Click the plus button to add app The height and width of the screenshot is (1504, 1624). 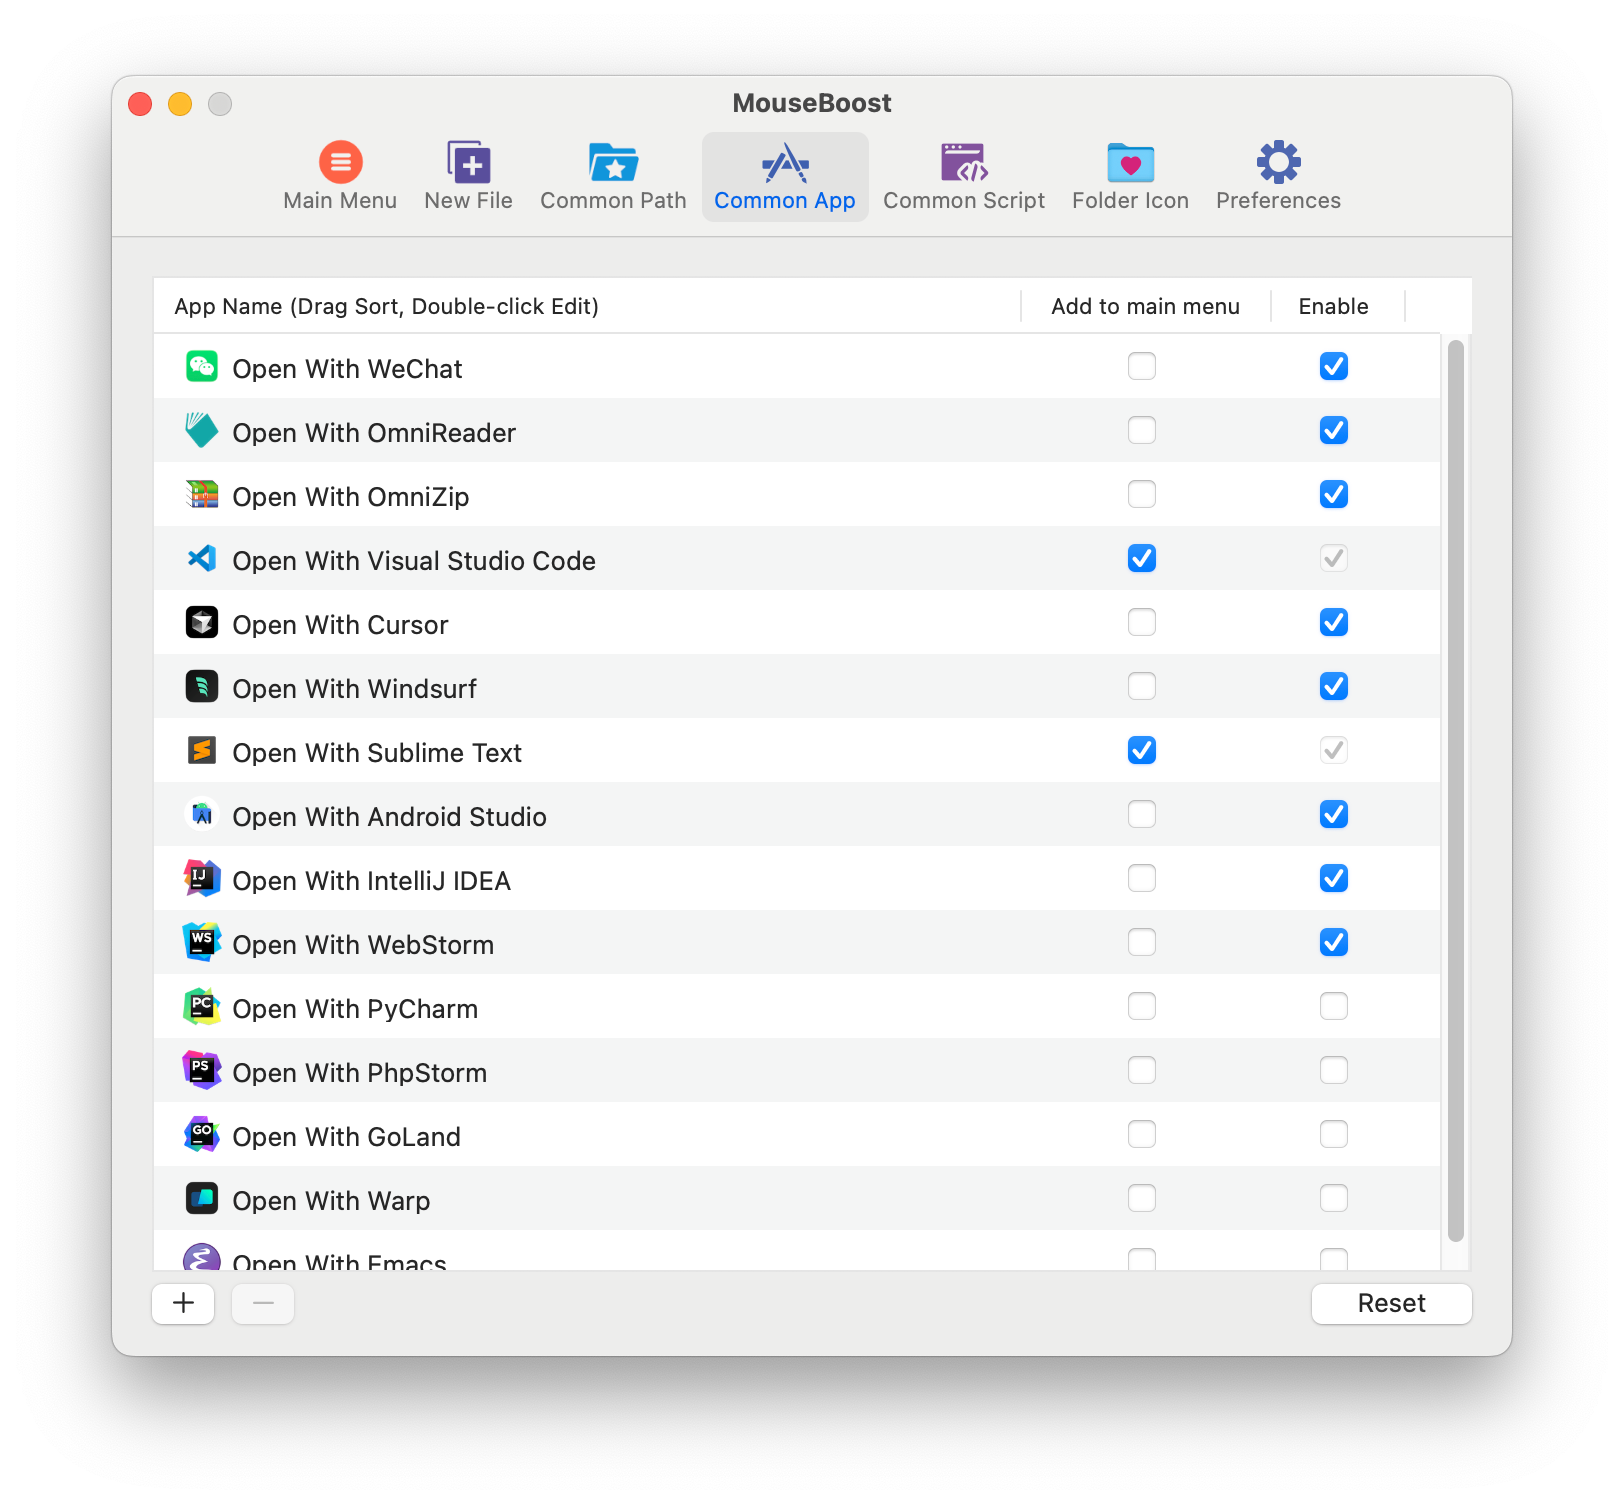183,1303
